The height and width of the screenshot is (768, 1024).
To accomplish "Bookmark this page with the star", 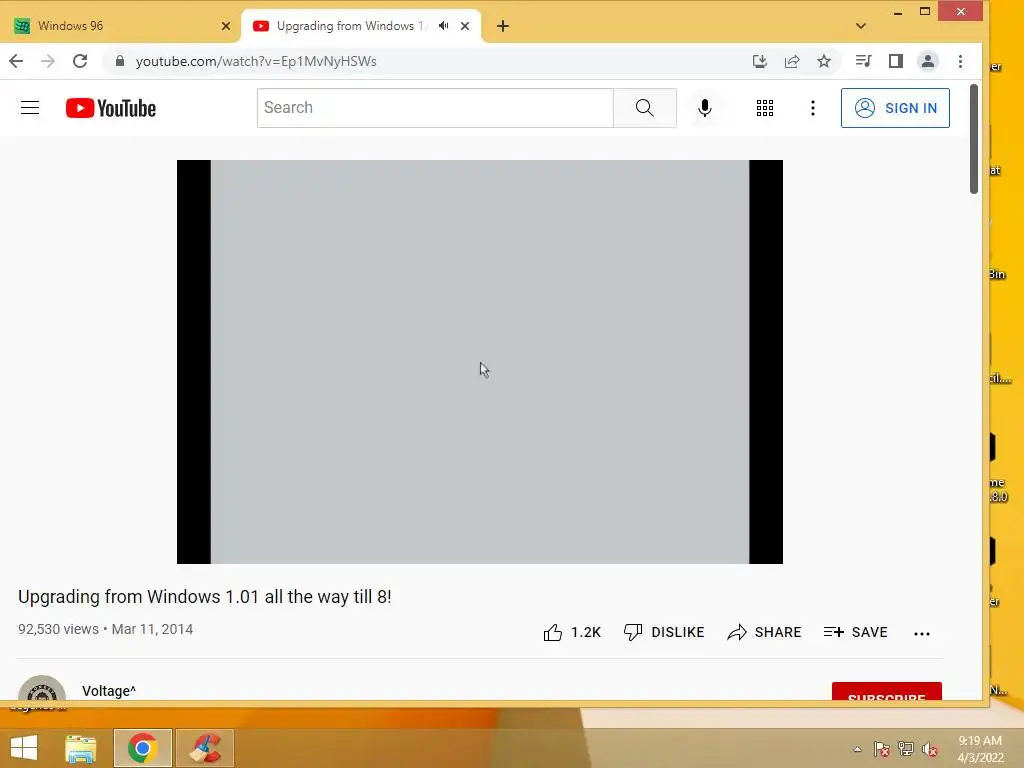I will coord(824,61).
